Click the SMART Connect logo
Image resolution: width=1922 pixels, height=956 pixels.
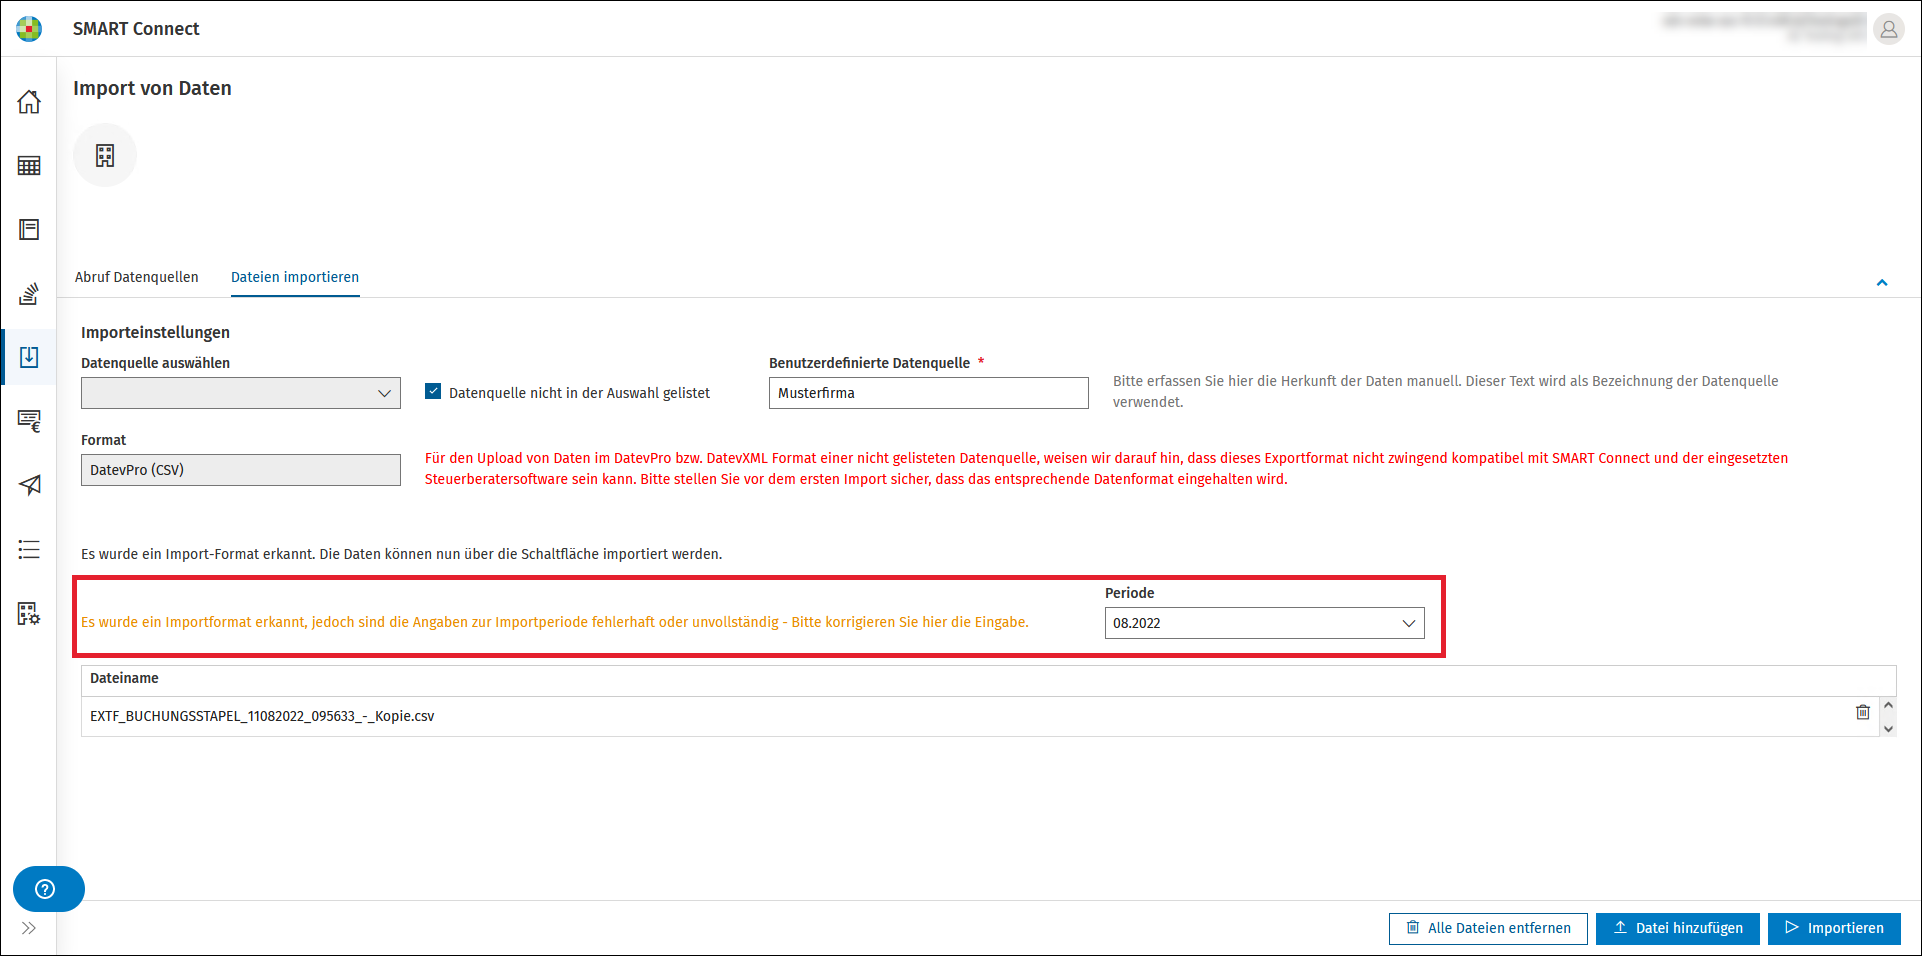coord(29,29)
